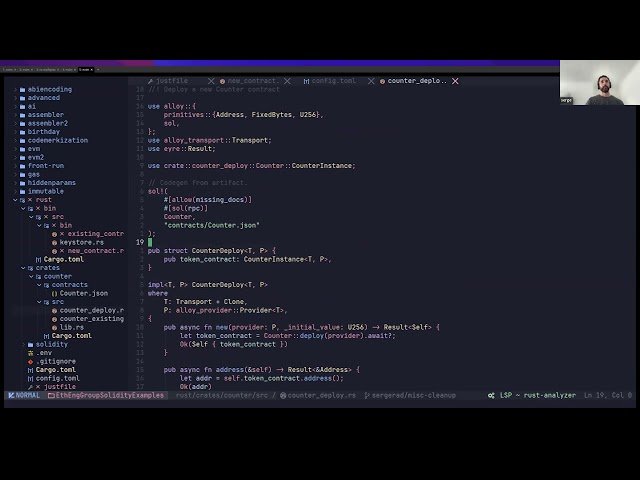Click the abiencoding folder icon
The height and width of the screenshot is (480, 640).
pyautogui.click(x=22, y=89)
